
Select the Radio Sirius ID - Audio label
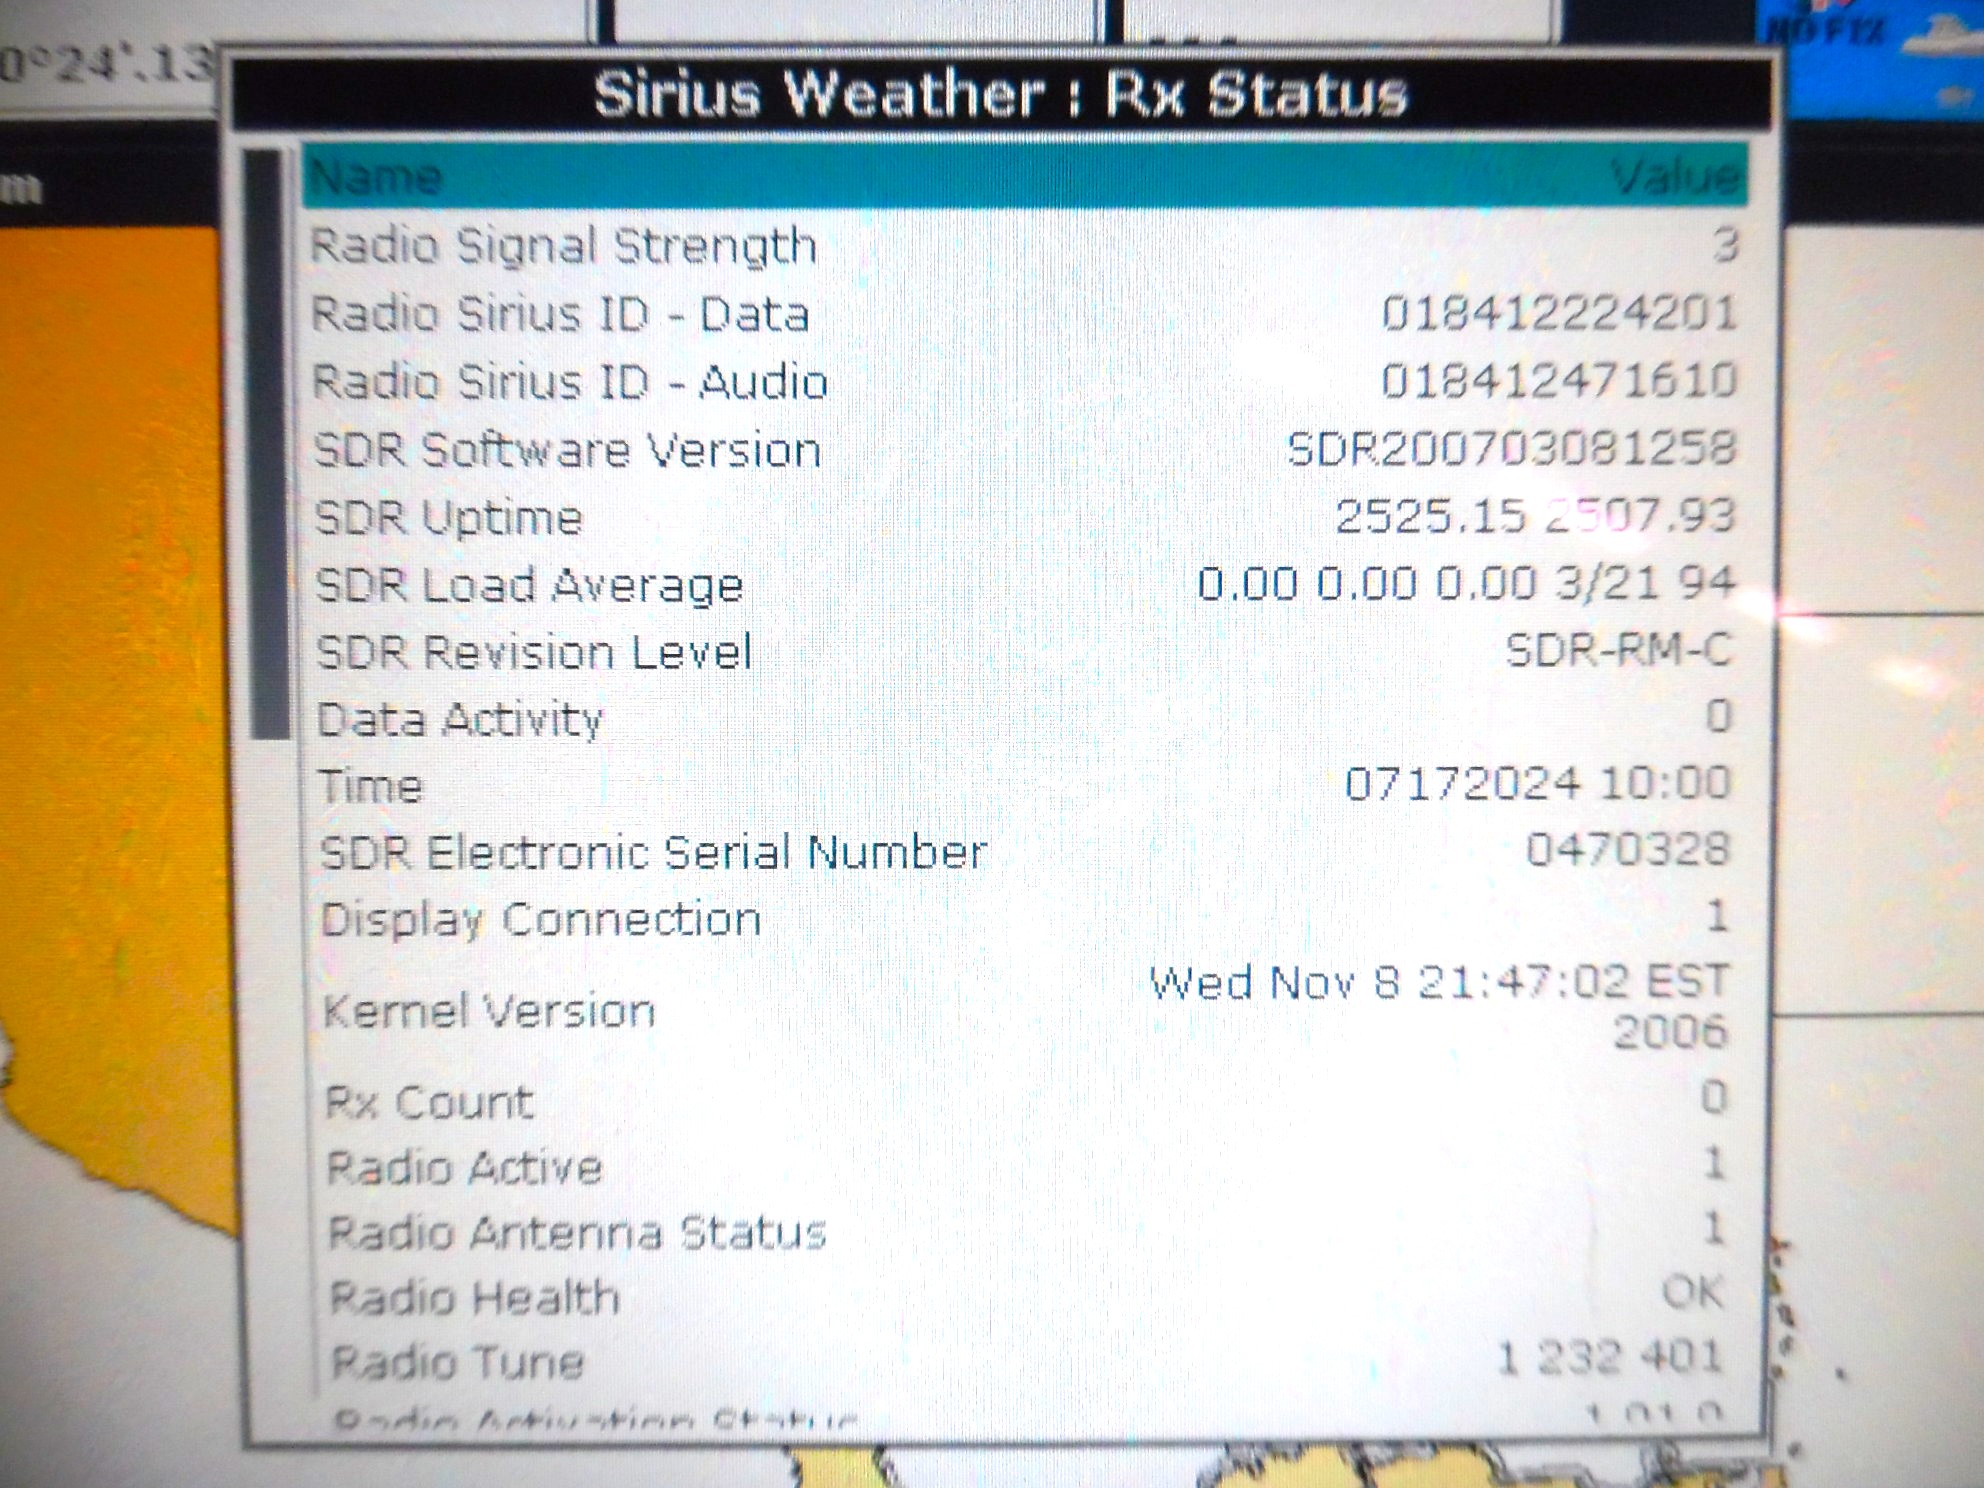click(570, 383)
